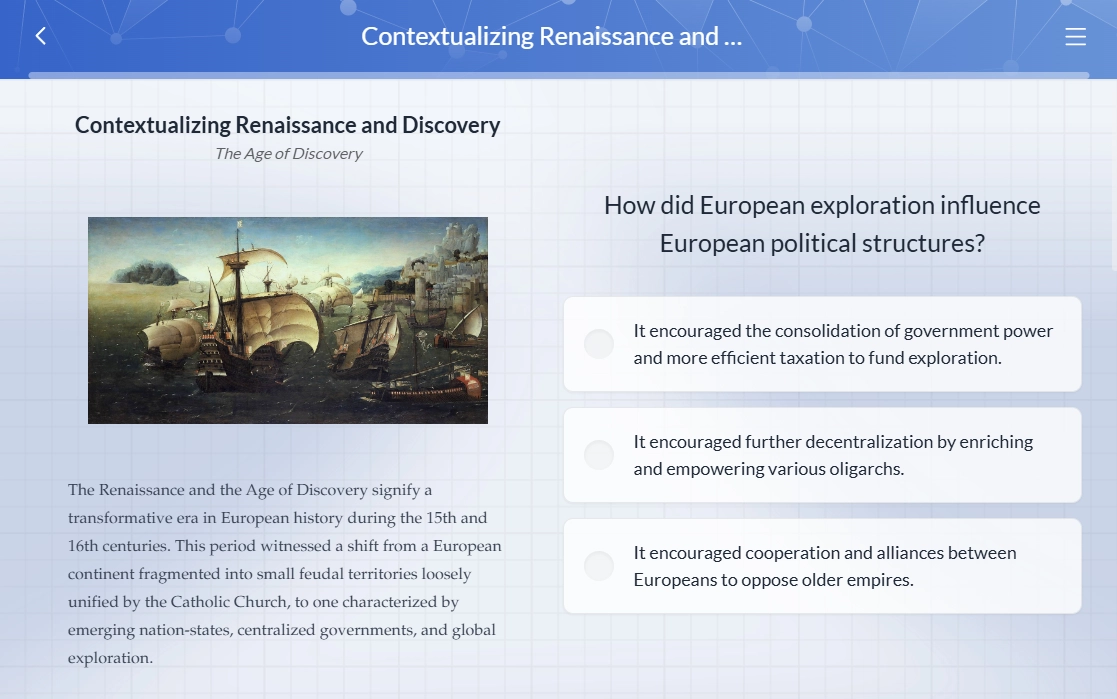
Task: Click heading 'Contextualizing Renaissance and Discovery'
Action: [287, 125]
